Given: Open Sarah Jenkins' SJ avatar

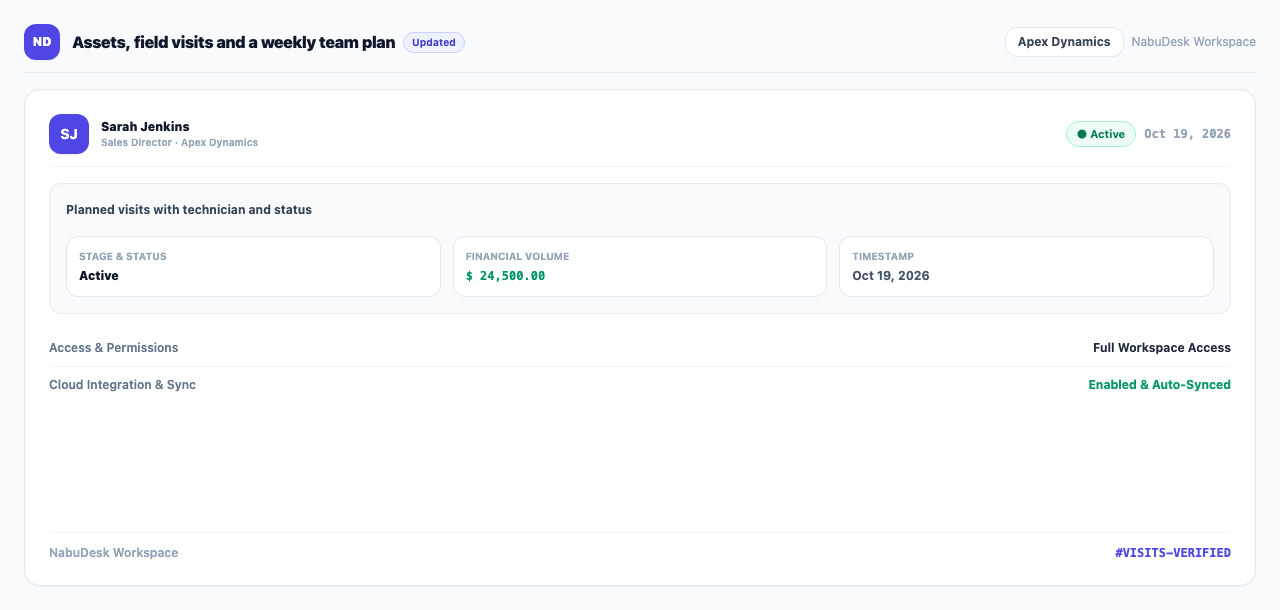Looking at the screenshot, I should (69, 134).
